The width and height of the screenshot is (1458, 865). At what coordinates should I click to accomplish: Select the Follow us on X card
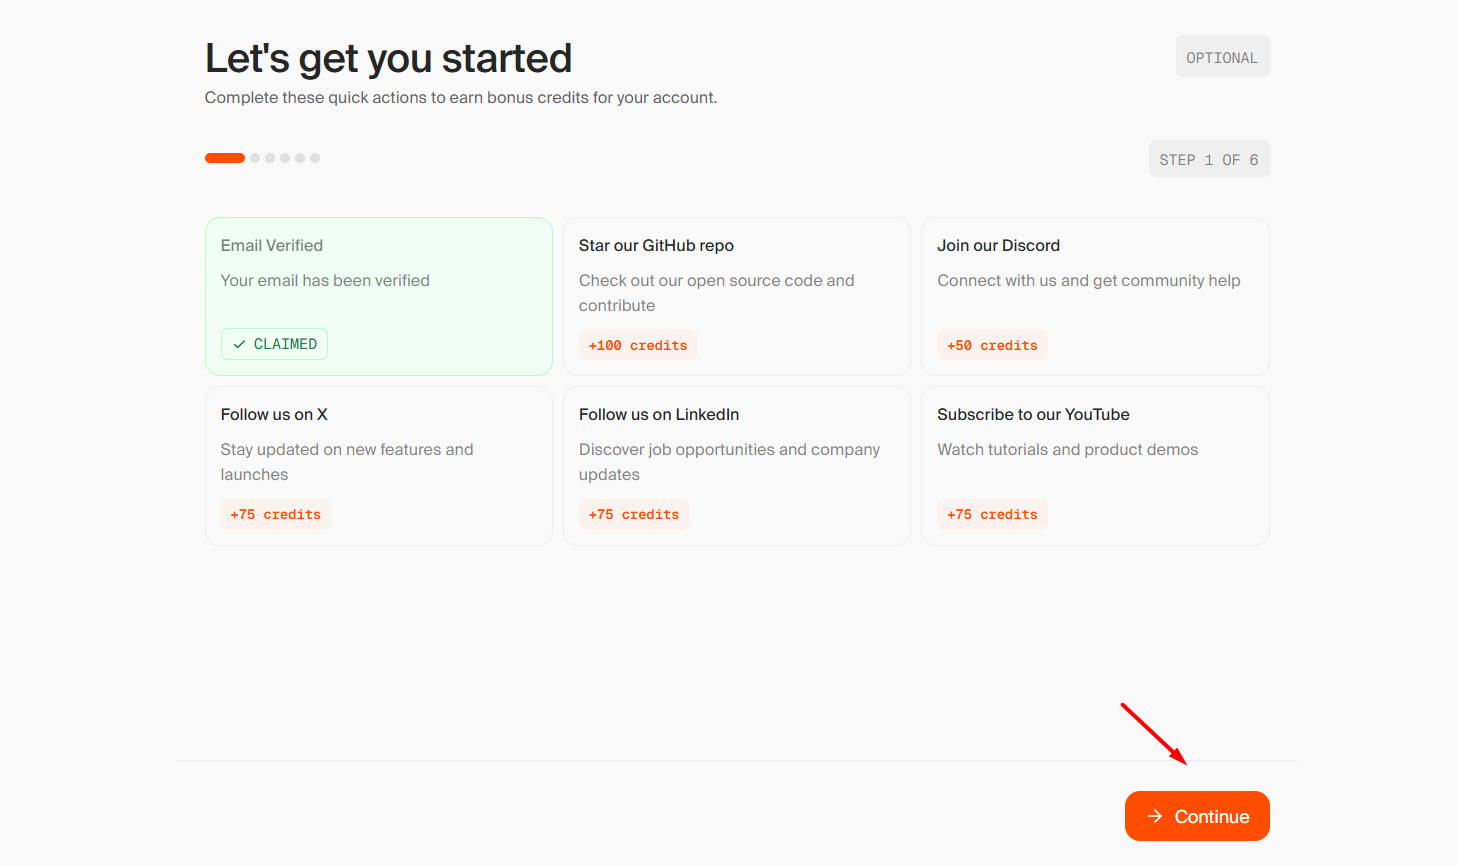point(379,466)
